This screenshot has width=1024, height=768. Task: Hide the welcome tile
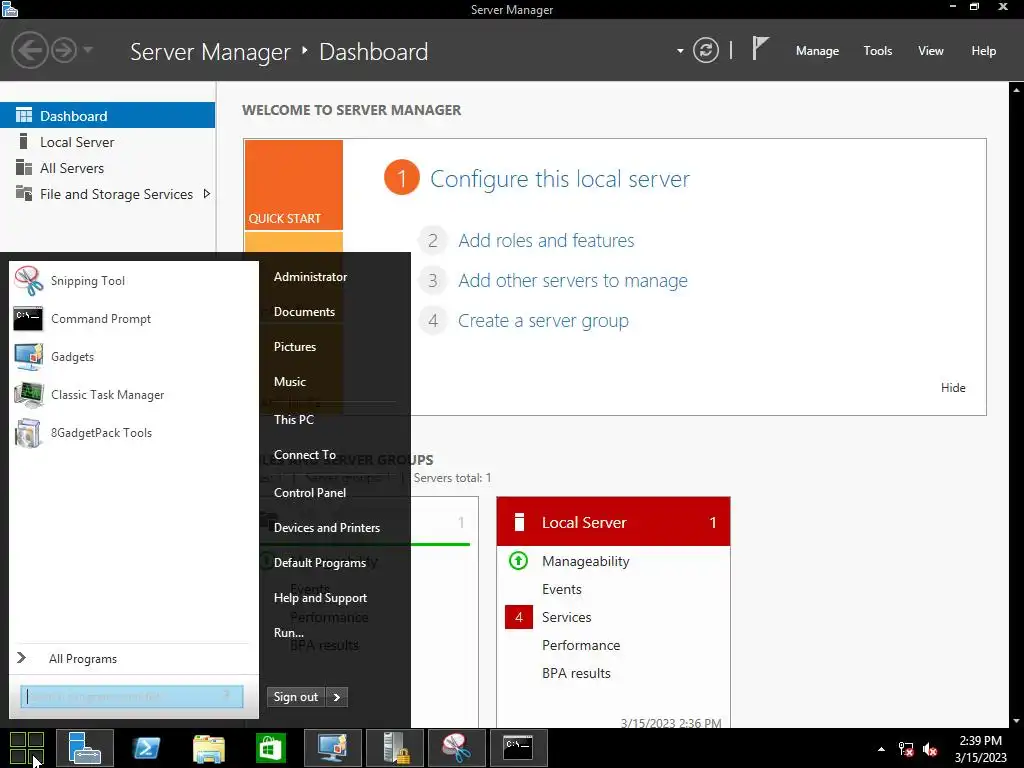tap(953, 387)
